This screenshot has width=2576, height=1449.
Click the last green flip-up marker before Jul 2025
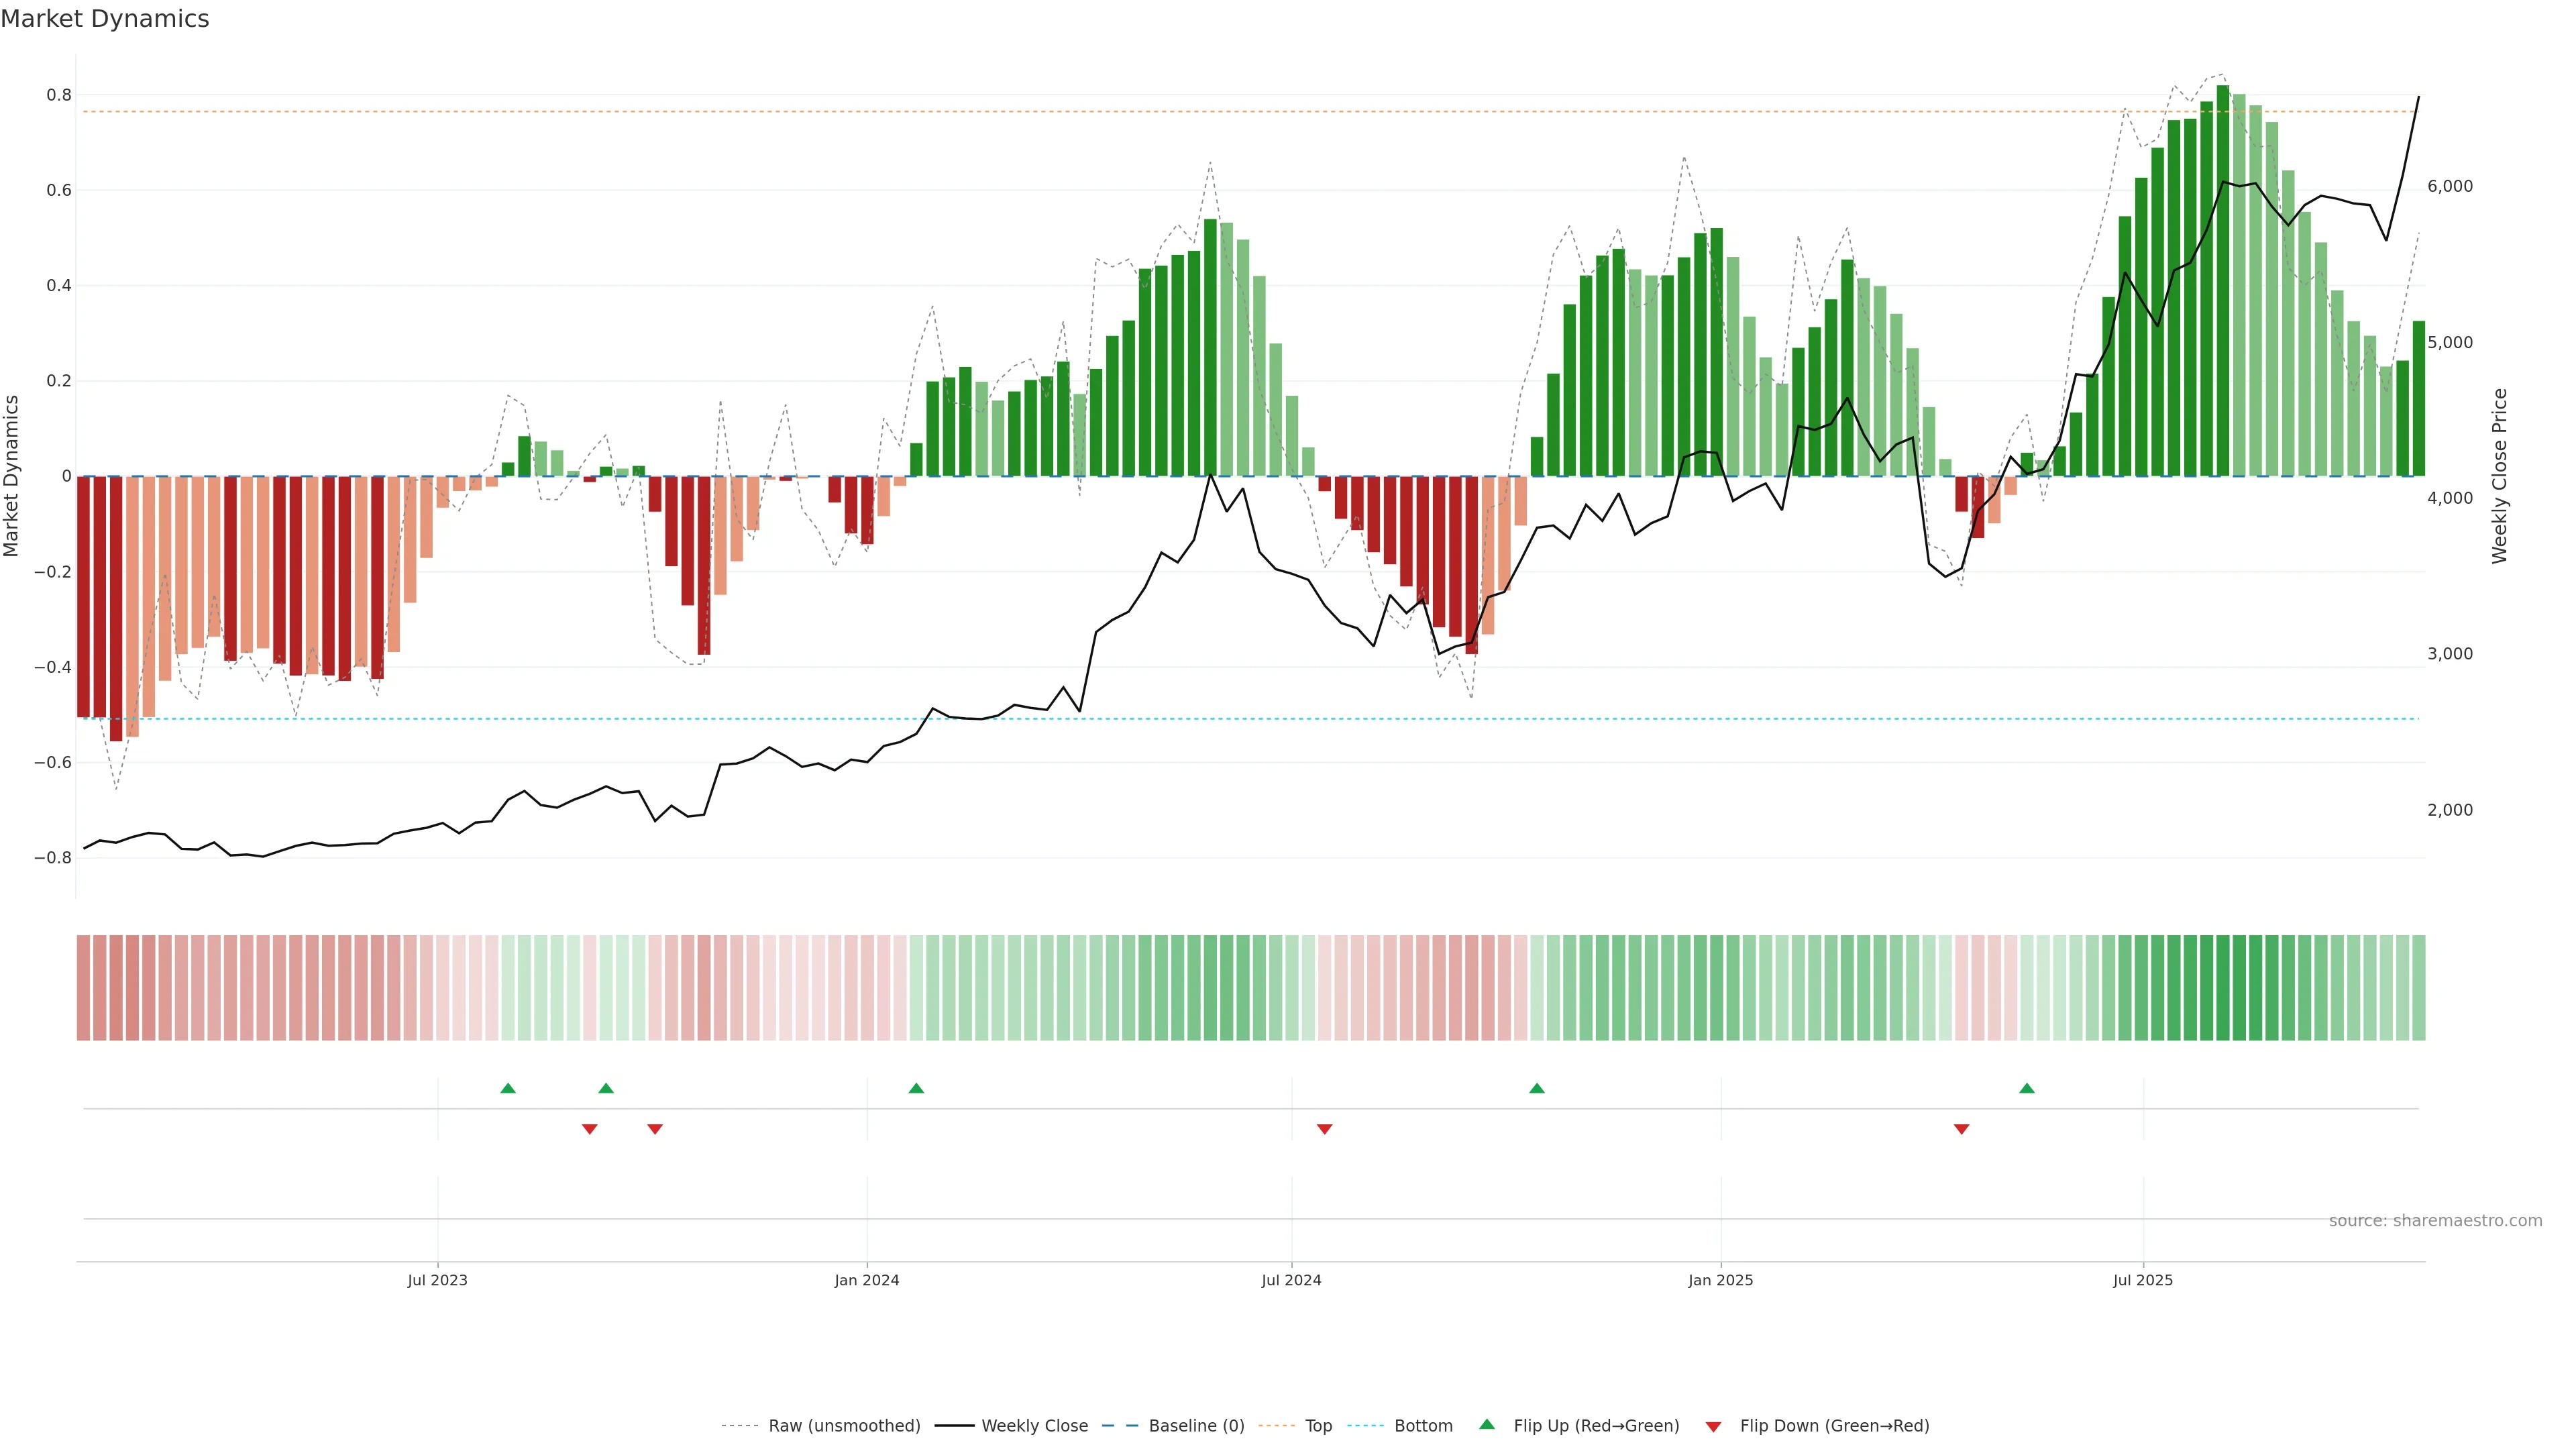2027,1088
